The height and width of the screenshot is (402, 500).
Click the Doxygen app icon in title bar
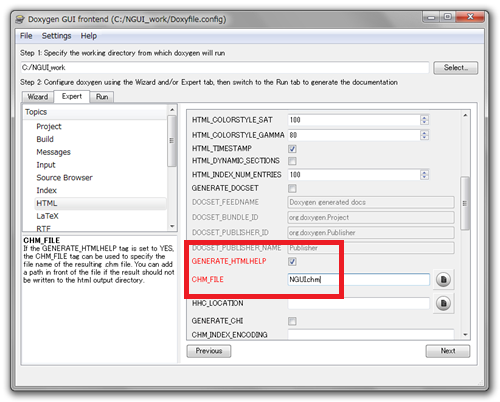coord(20,19)
